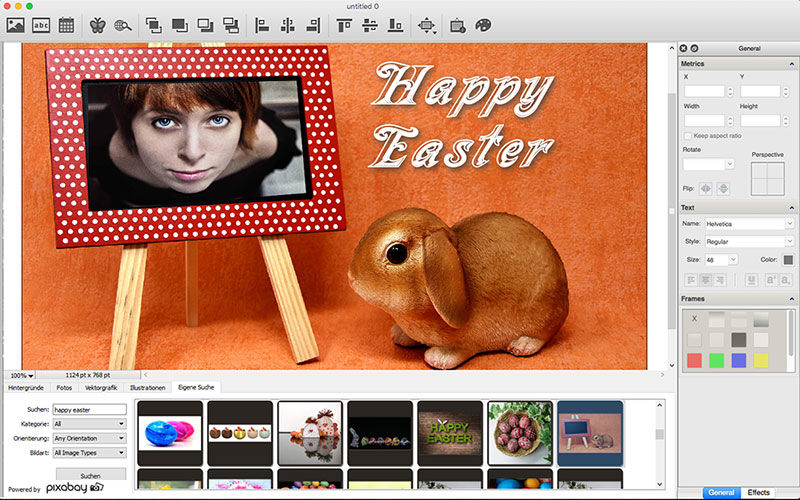
Task: Open the Orientierung dropdown
Action: (x=89, y=438)
